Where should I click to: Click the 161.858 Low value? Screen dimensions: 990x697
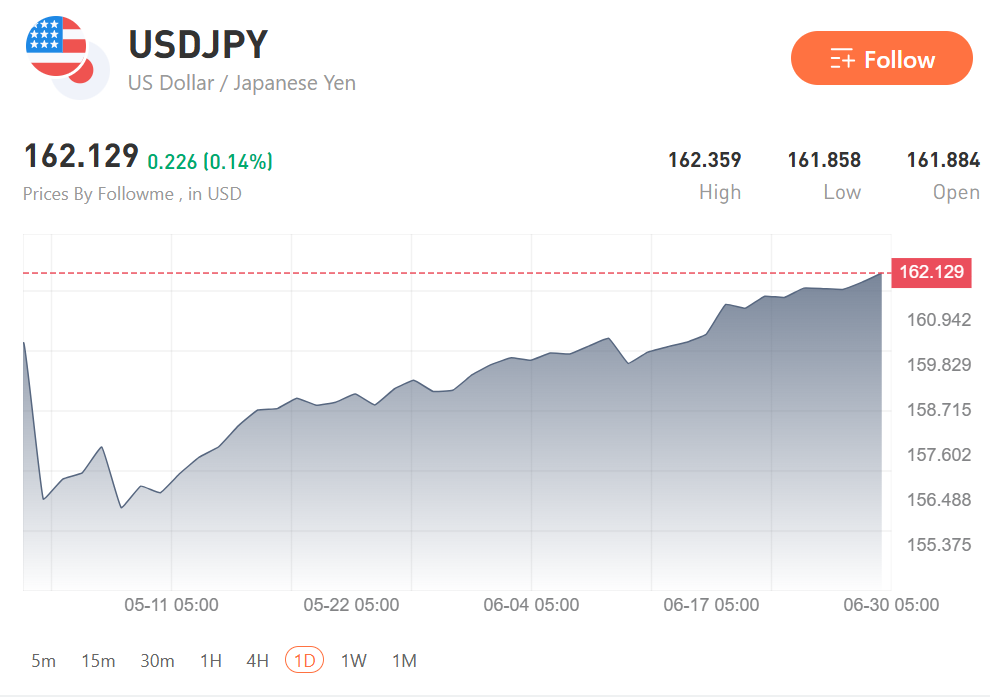pyautogui.click(x=824, y=160)
